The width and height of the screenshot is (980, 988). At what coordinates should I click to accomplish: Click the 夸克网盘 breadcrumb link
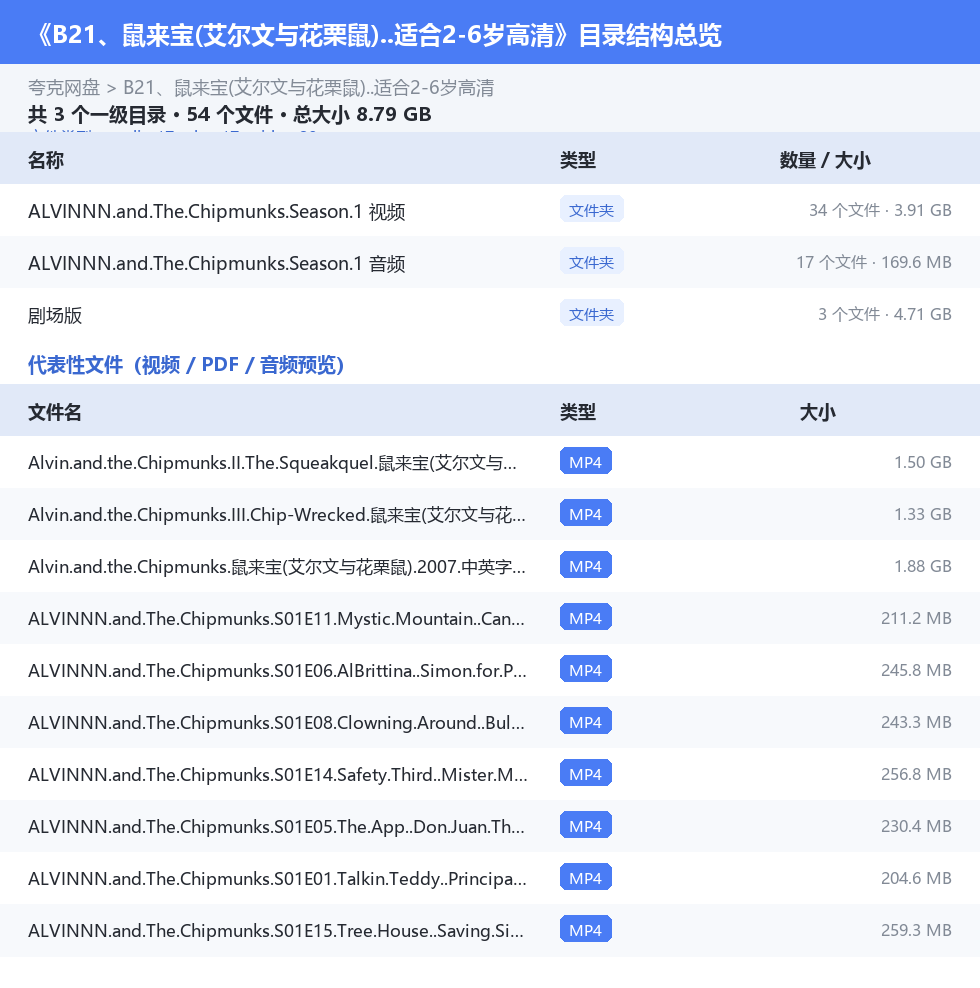pos(64,88)
